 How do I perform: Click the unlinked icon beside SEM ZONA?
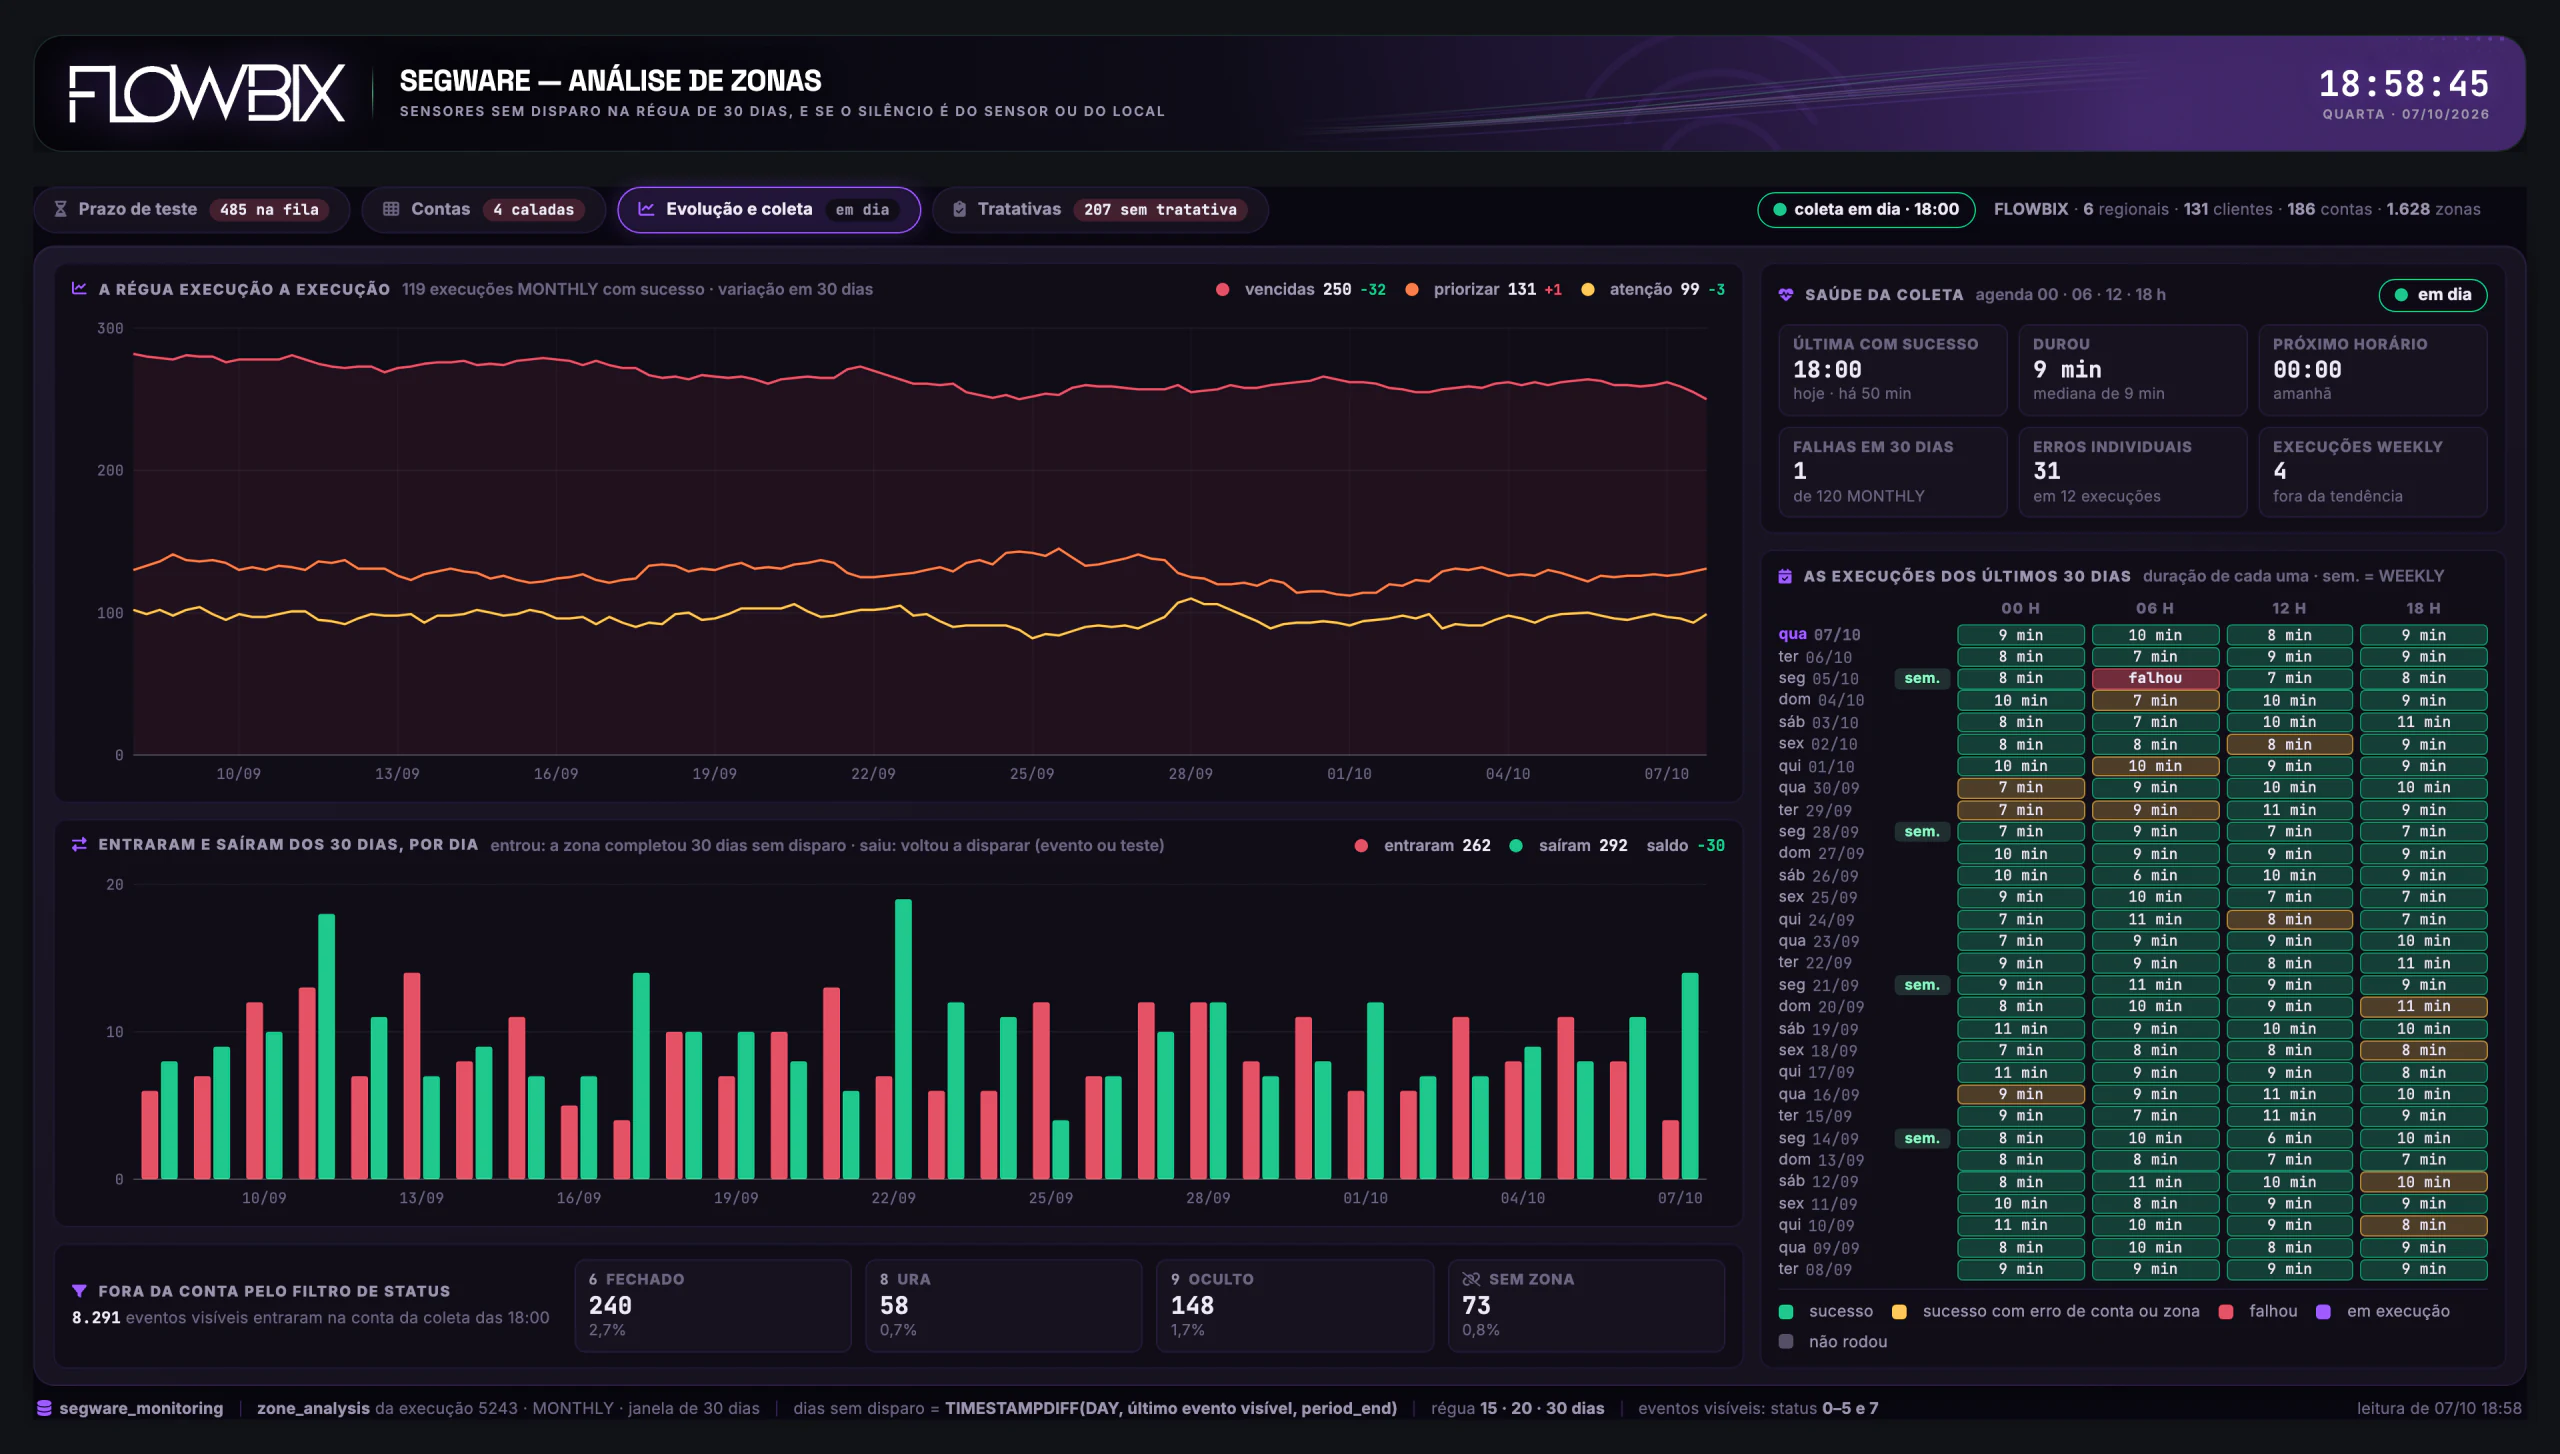click(x=1471, y=1279)
